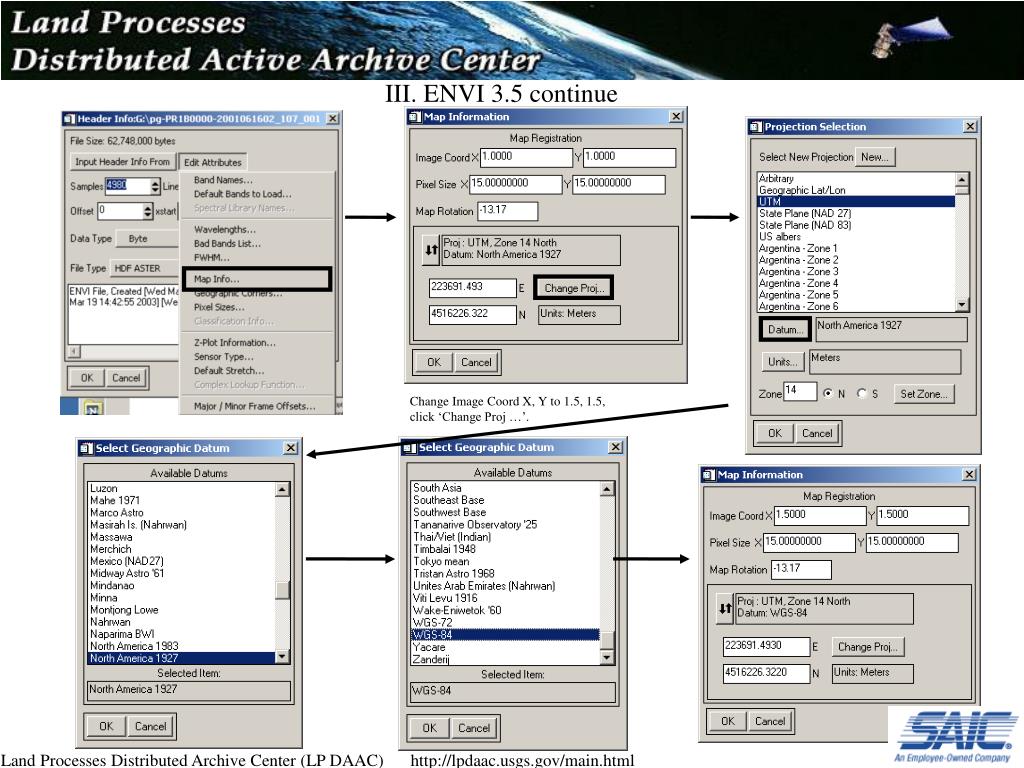Select Major / Minor Frame Offsets... entry
This screenshot has width=1024, height=768.
coord(255,406)
